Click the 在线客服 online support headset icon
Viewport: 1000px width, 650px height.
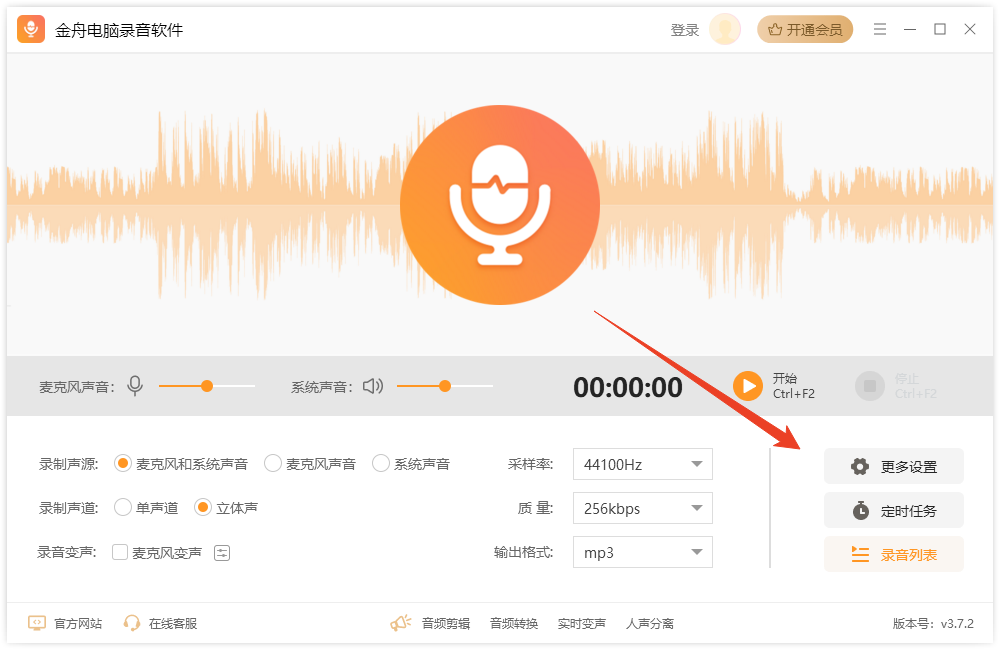tap(131, 622)
